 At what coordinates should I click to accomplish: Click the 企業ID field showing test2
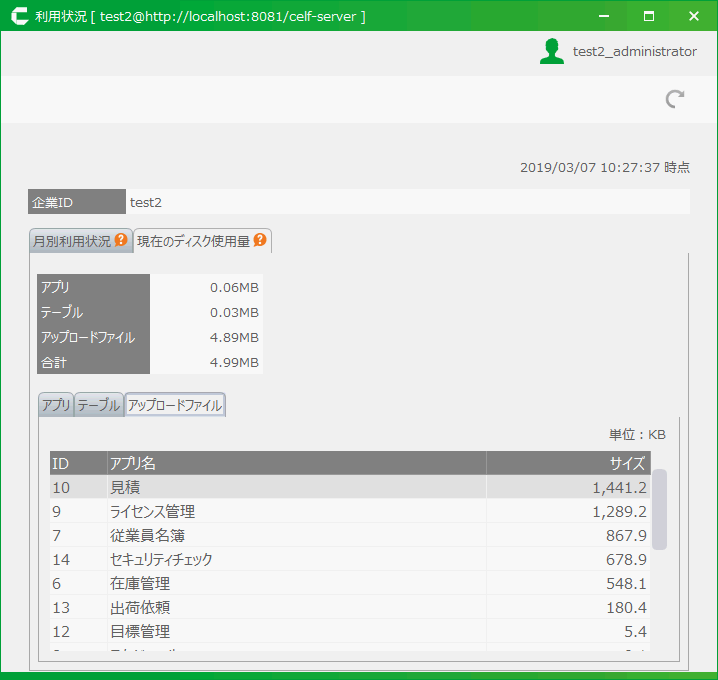[x=407, y=202]
